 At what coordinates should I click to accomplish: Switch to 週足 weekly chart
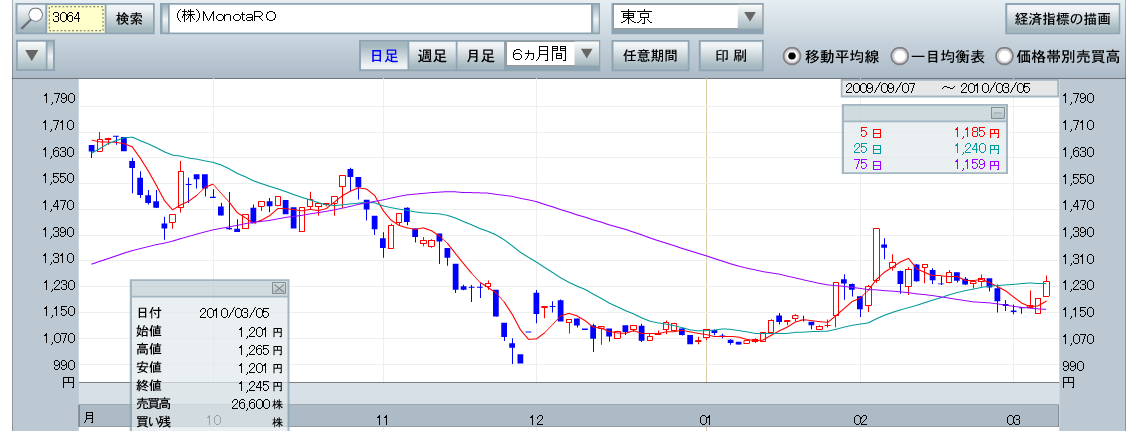[x=432, y=56]
